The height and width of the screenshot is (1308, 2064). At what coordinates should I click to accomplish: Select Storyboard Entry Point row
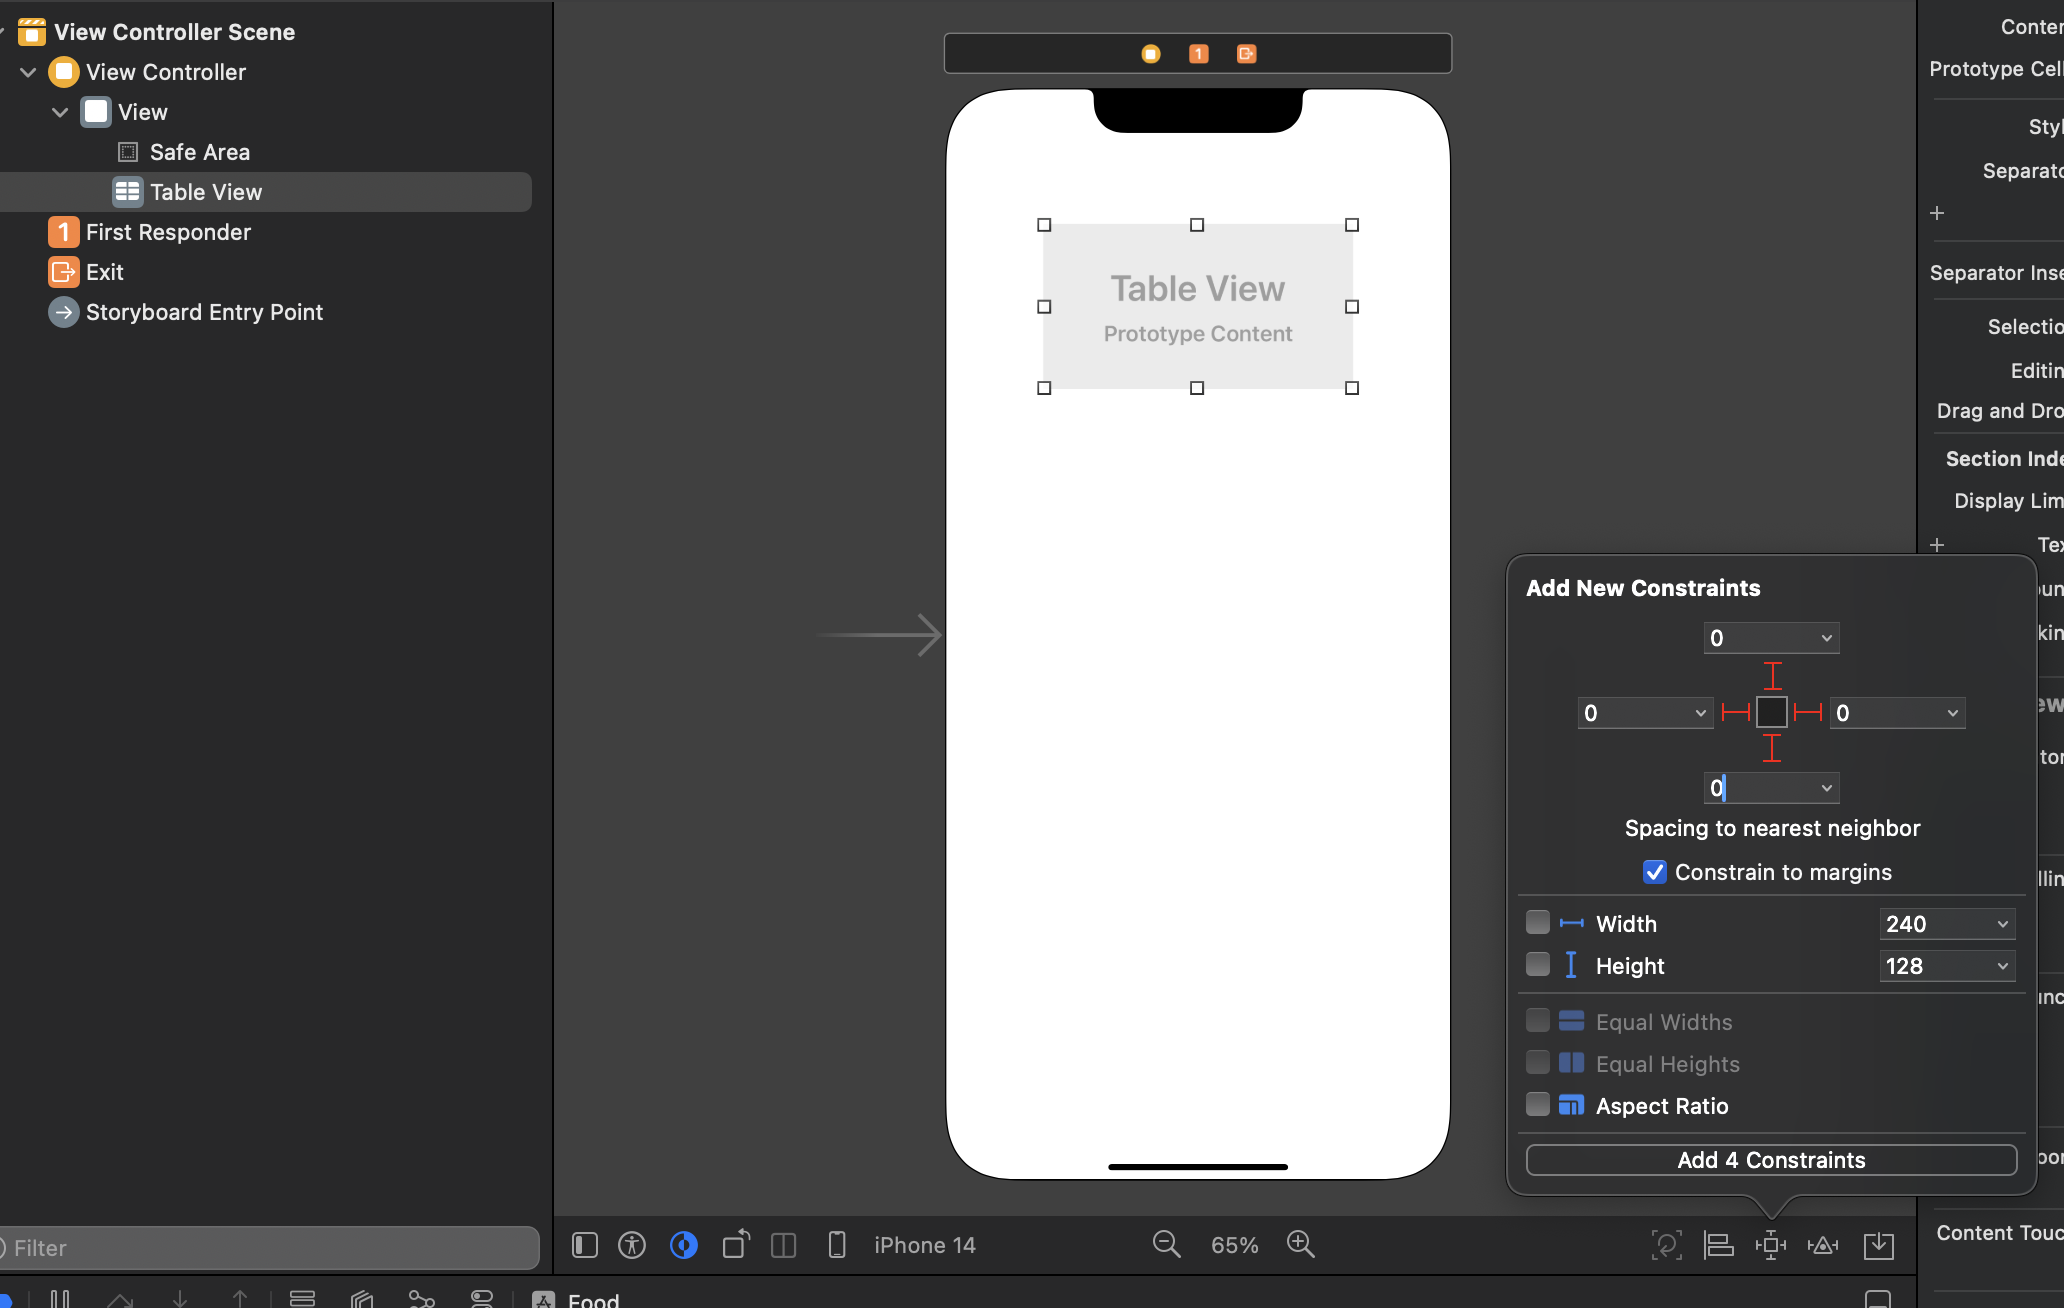(x=266, y=312)
